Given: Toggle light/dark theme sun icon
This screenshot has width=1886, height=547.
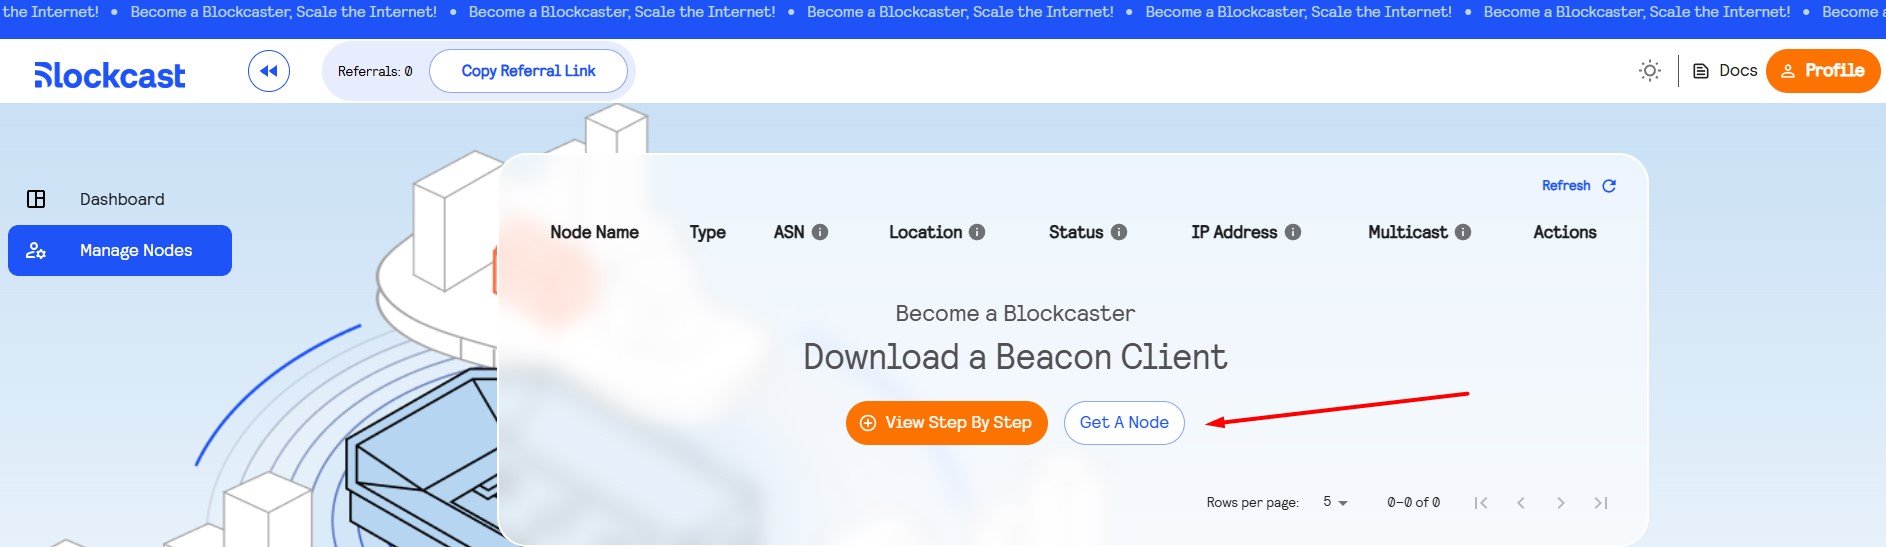Looking at the screenshot, I should pyautogui.click(x=1650, y=71).
